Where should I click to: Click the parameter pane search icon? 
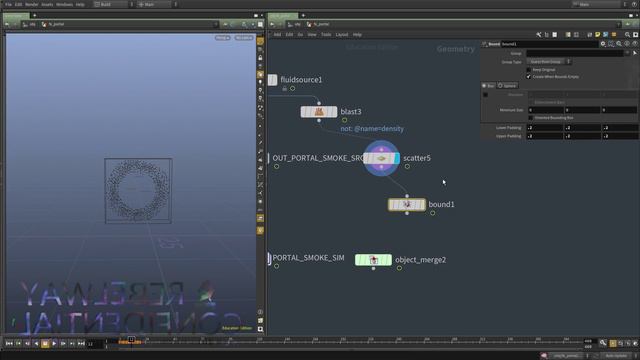(x=619, y=44)
